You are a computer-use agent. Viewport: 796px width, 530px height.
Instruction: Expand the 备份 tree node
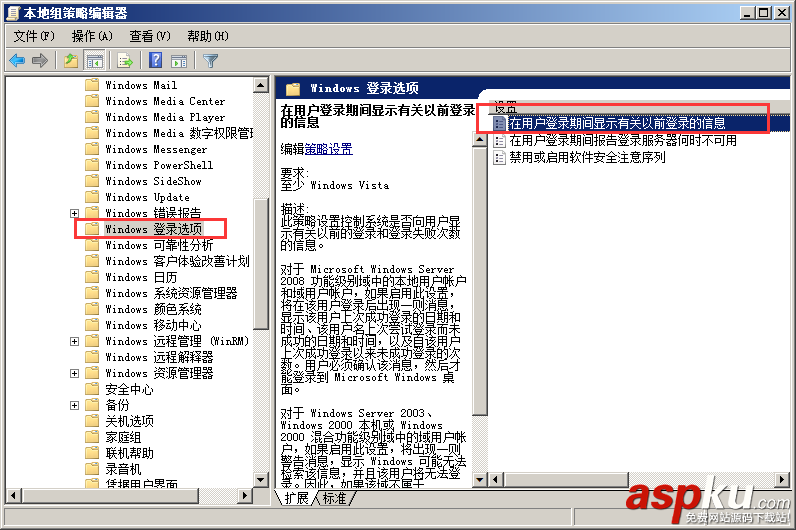[x=75, y=405]
